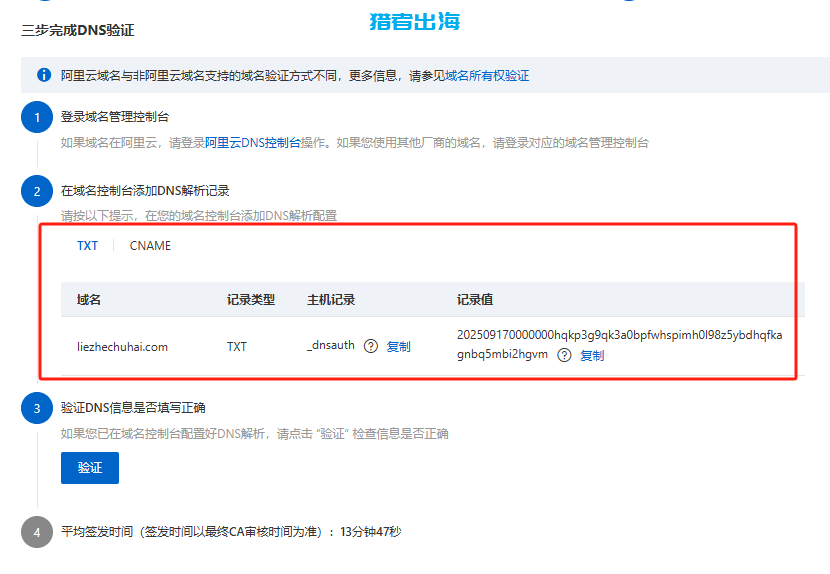This screenshot has width=830, height=574.
Task: Click the _dnsauth host record text
Action: pyautogui.click(x=331, y=345)
